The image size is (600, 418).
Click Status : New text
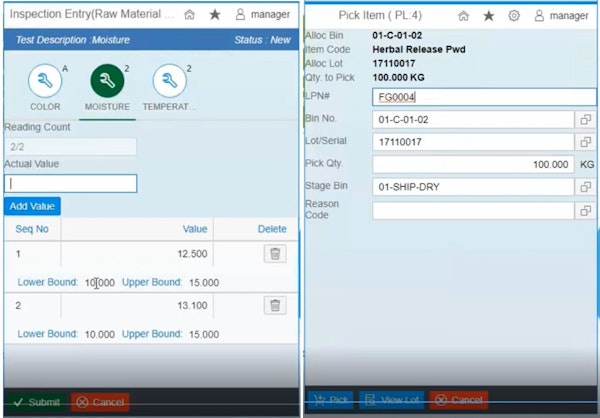[x=262, y=40]
